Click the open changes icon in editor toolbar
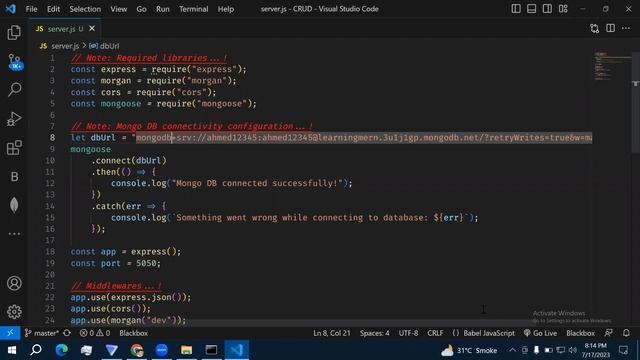Image resolution: width=640 pixels, height=360 pixels. tap(595, 28)
